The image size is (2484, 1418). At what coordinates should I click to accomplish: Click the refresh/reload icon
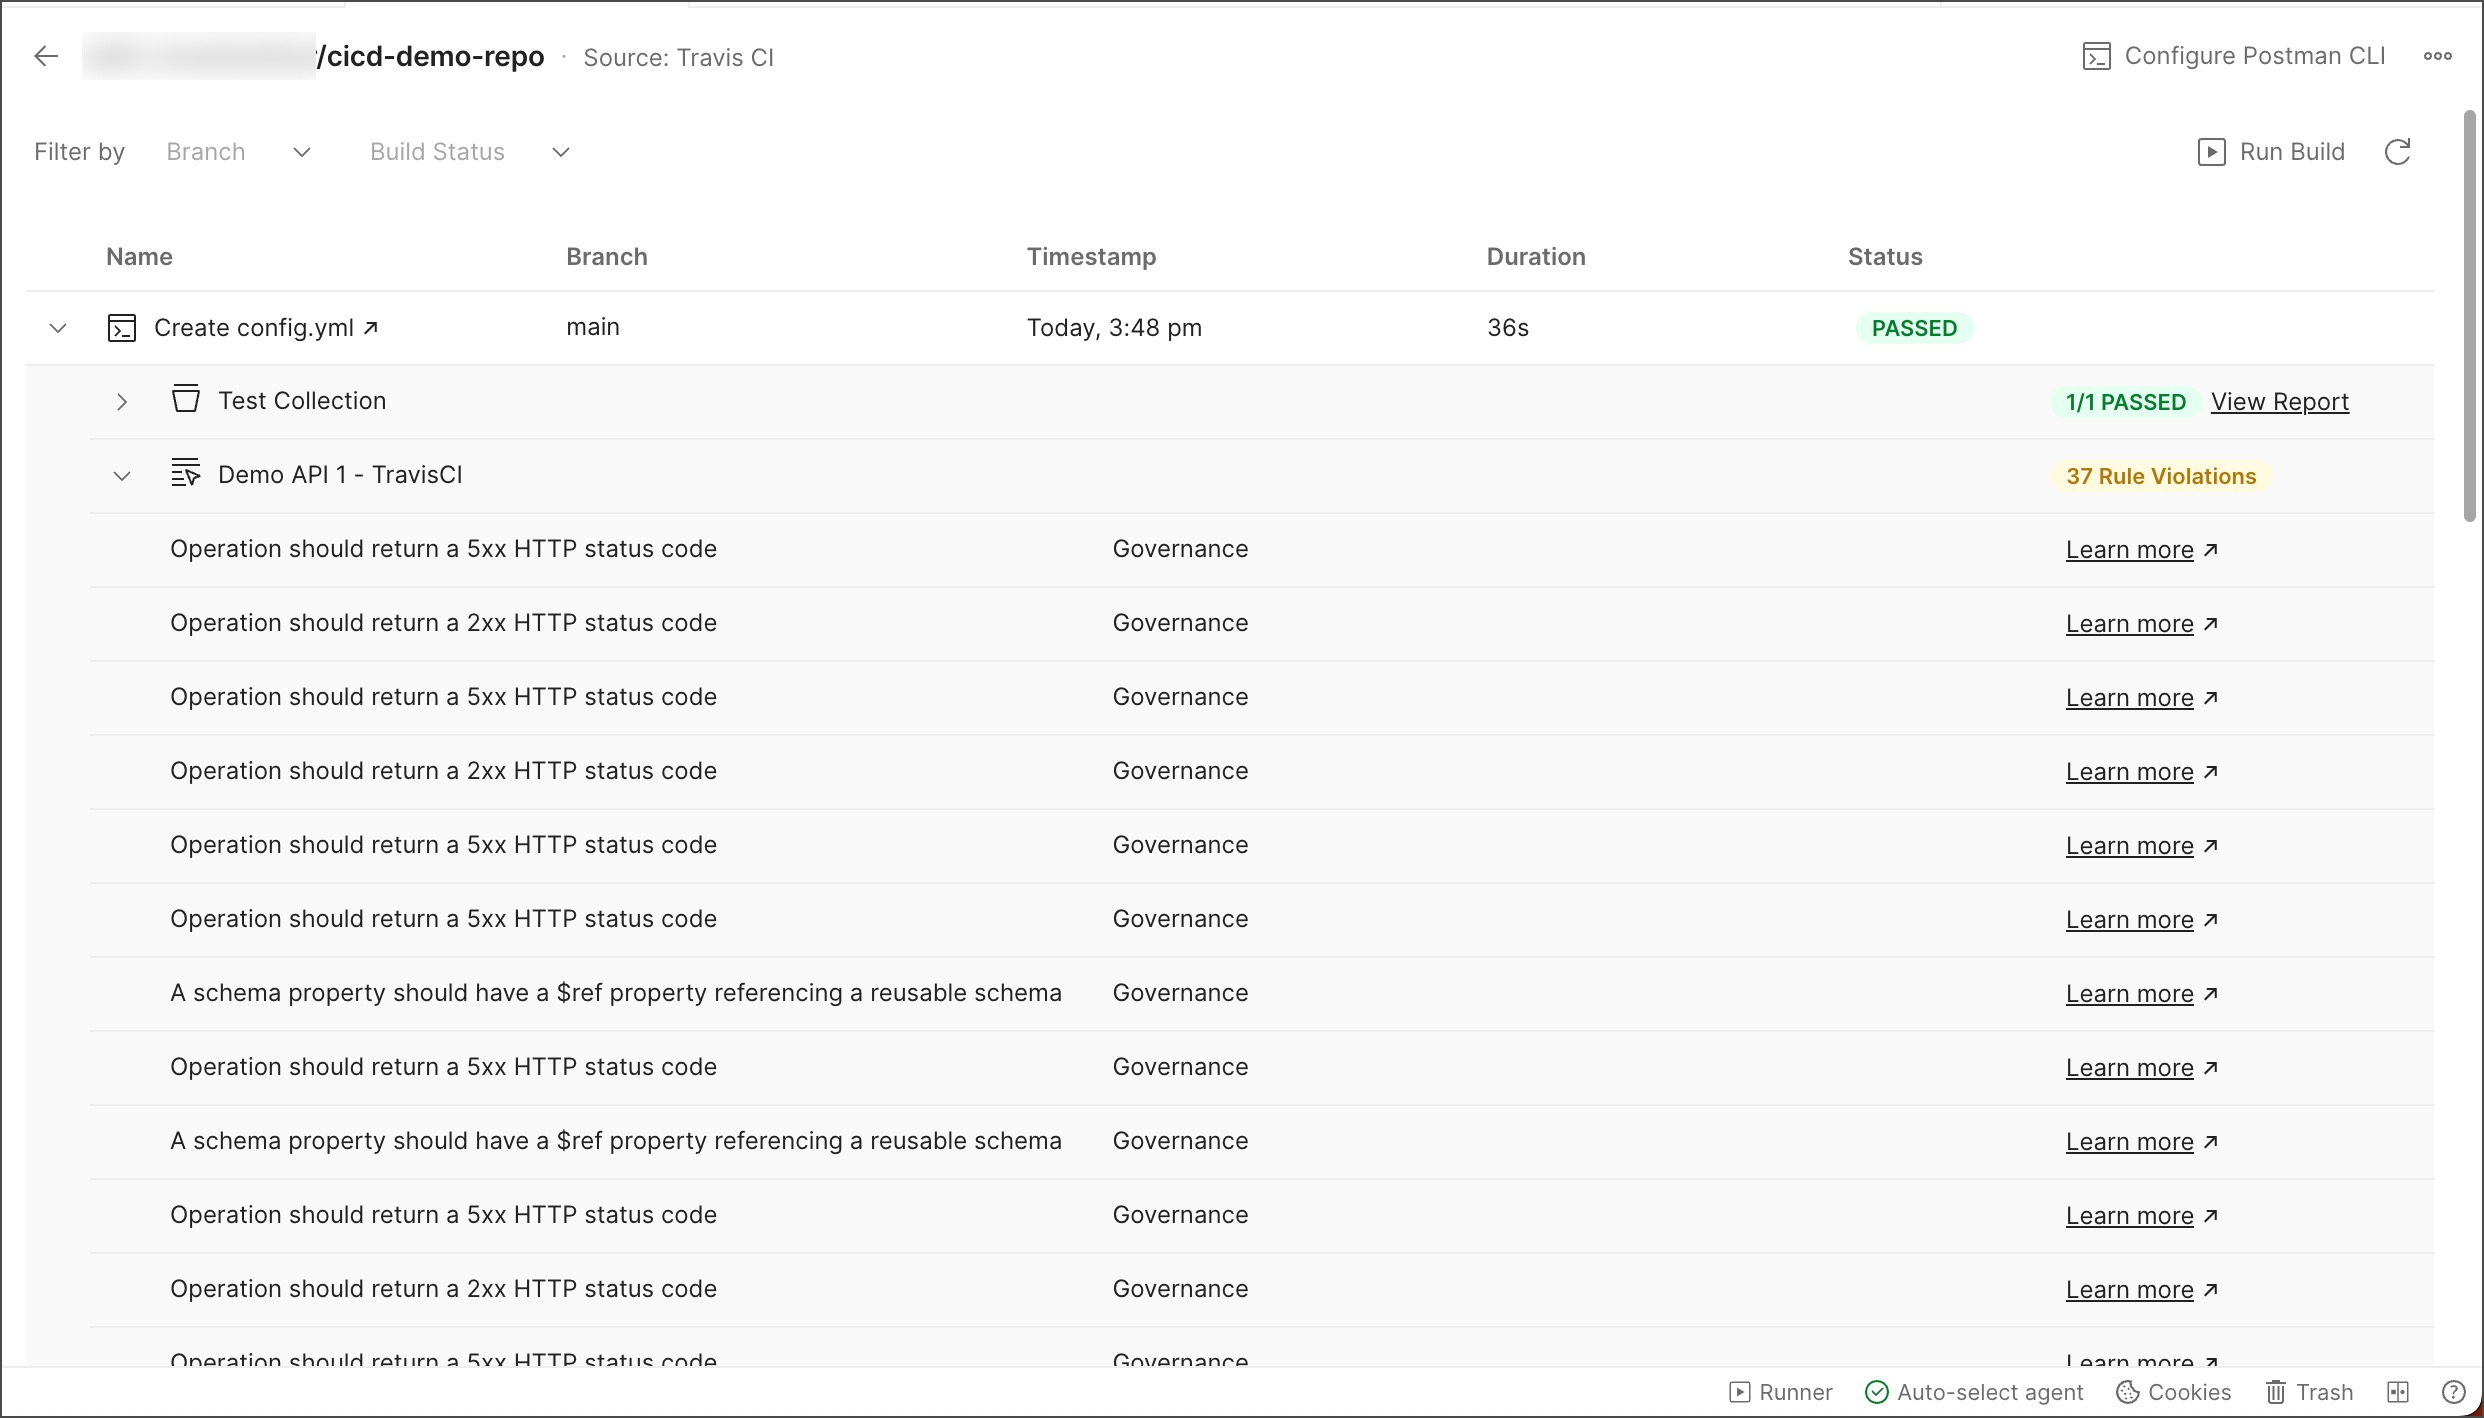2399,152
